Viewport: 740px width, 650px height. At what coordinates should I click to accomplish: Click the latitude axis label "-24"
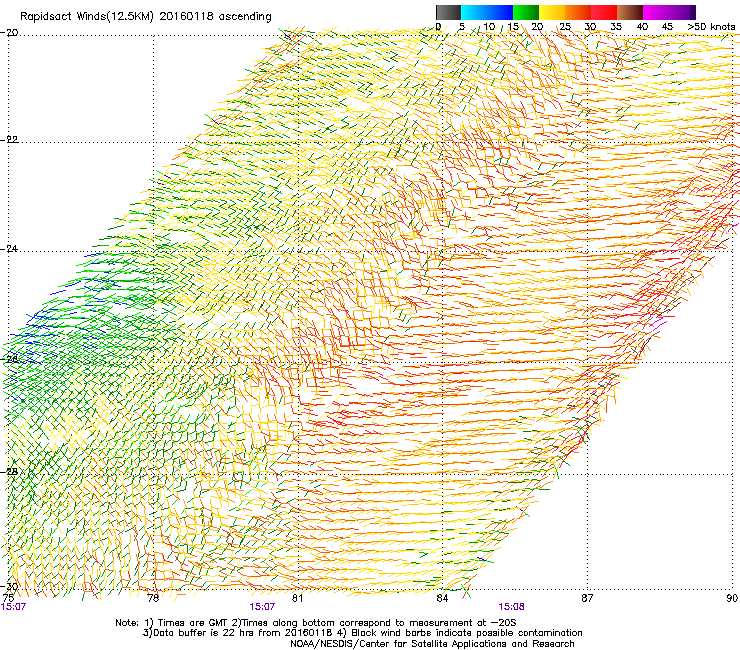[x=9, y=249]
